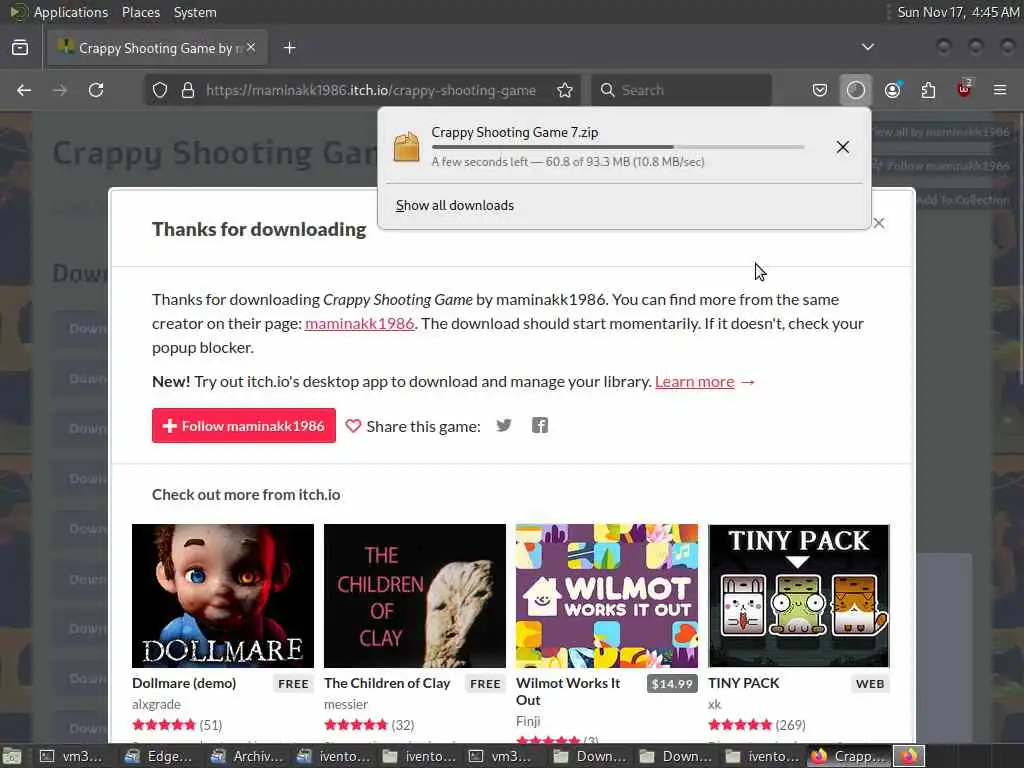
Task: Go back using the browser back arrow
Action: (24, 90)
